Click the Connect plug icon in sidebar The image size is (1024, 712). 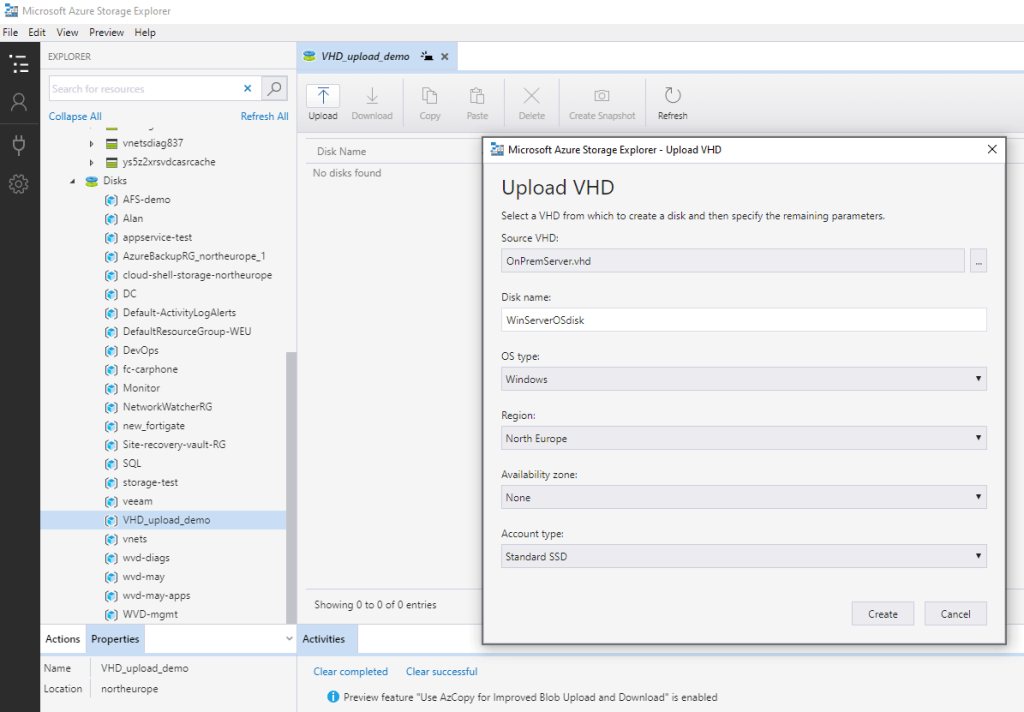(20, 141)
